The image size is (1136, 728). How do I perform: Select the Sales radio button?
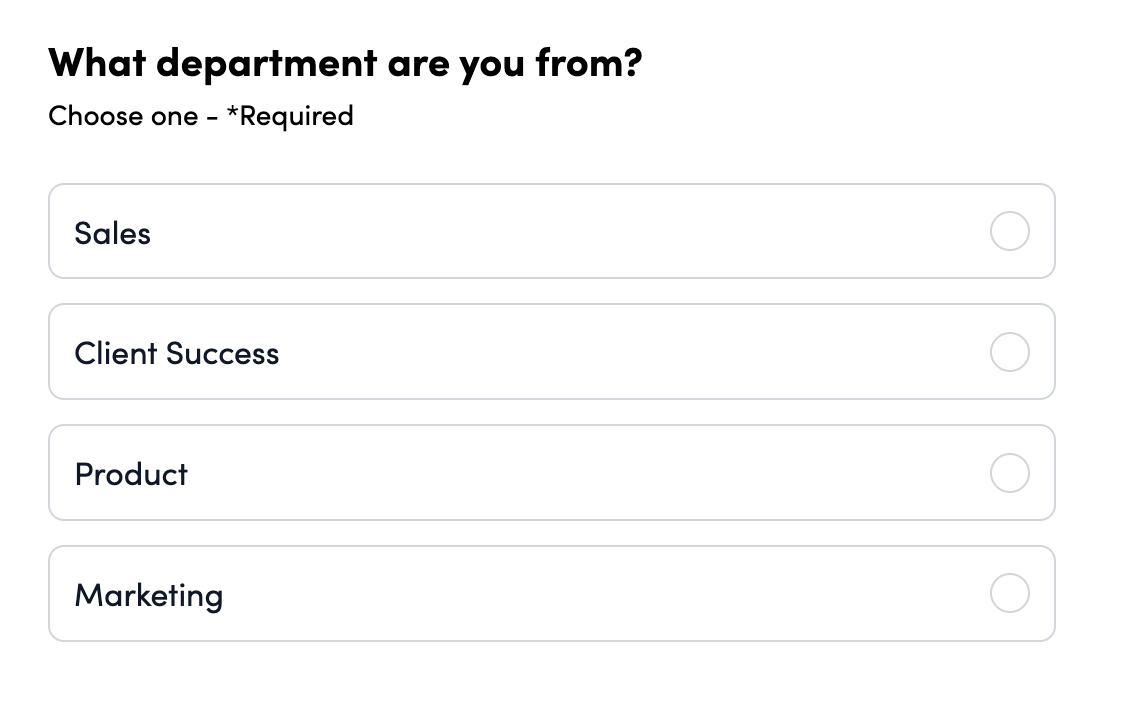pyautogui.click(x=1009, y=231)
